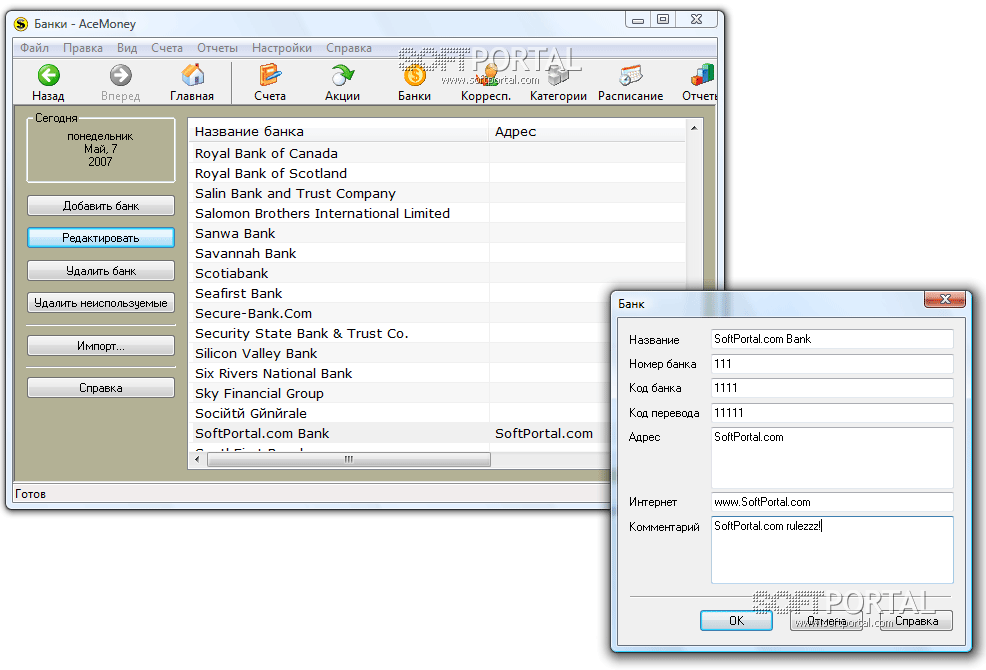This screenshot has width=986, height=670.
Task: Click the Удалить неиспользуемые button
Action: [x=101, y=303]
